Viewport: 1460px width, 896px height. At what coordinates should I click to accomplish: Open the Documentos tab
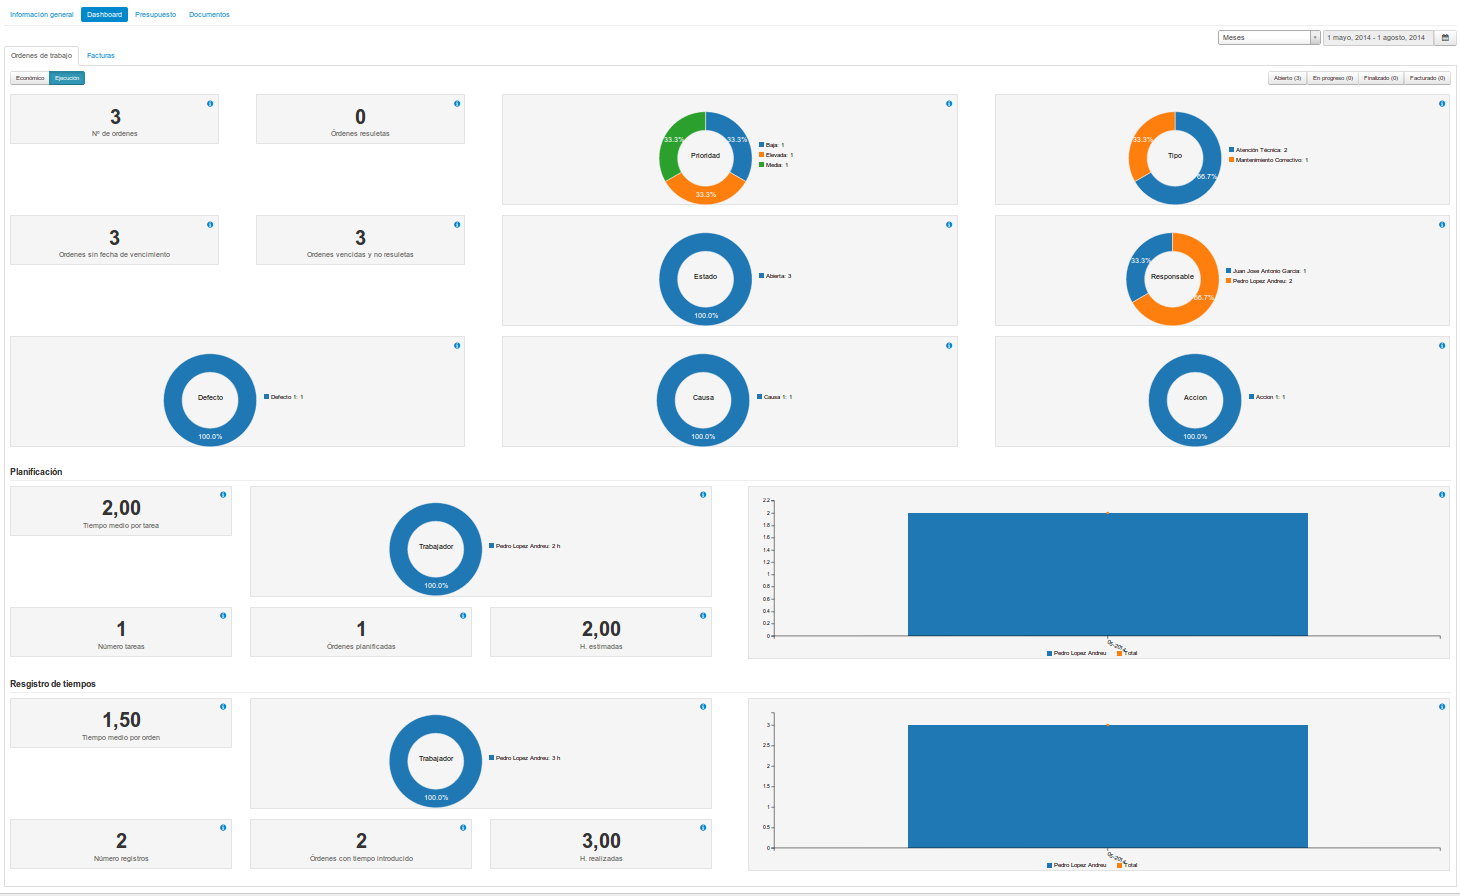209,15
